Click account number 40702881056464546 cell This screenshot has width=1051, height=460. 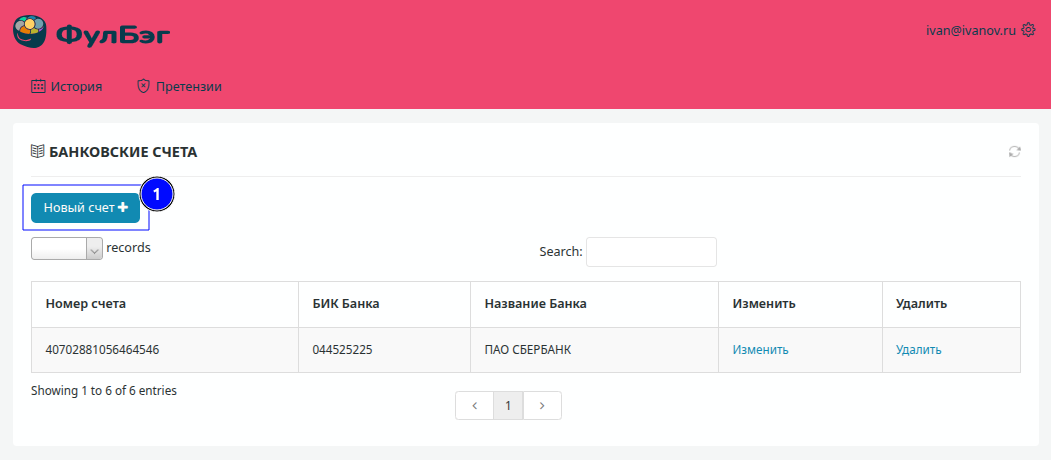point(103,350)
